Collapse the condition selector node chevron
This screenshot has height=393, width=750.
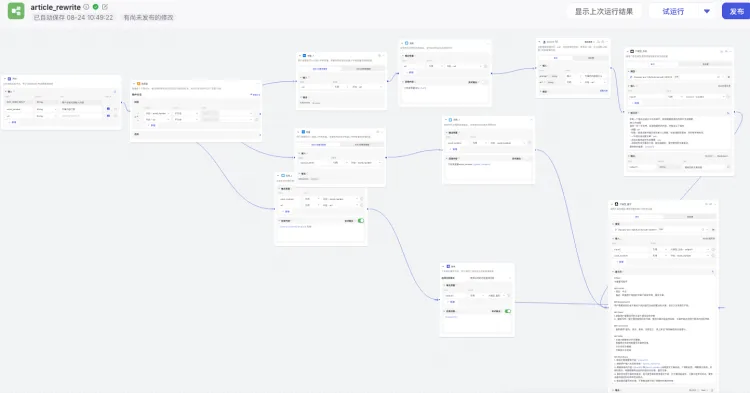pos(134,84)
